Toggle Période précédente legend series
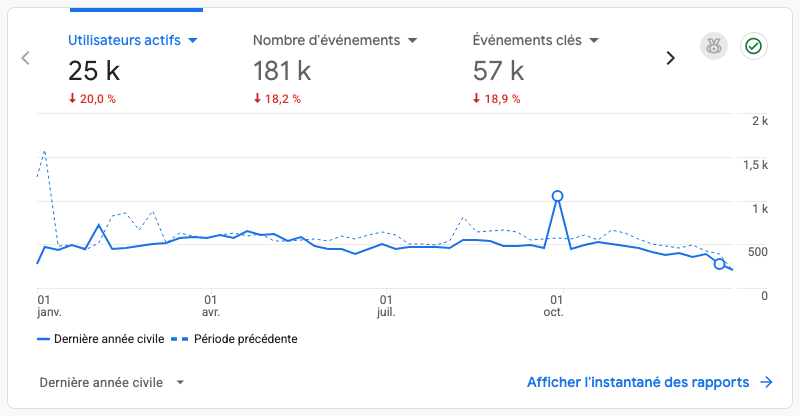This screenshot has width=800, height=416. 234,339
